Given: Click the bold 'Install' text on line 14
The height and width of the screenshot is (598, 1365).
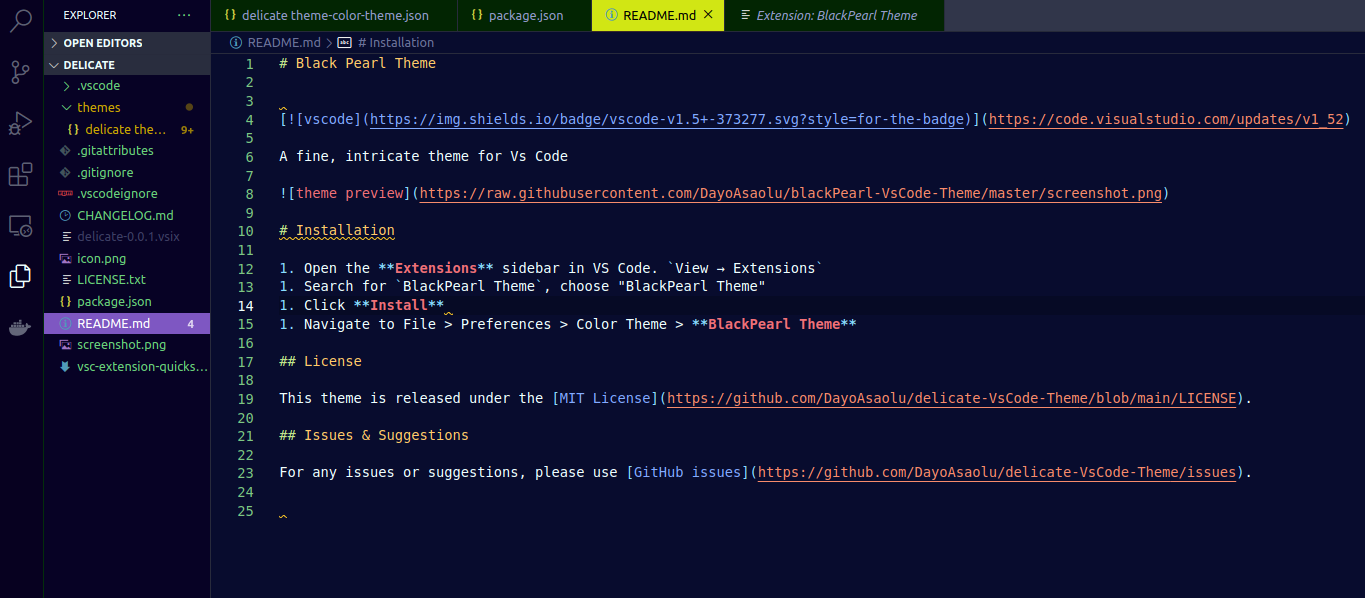Looking at the screenshot, I should pyautogui.click(x=399, y=305).
